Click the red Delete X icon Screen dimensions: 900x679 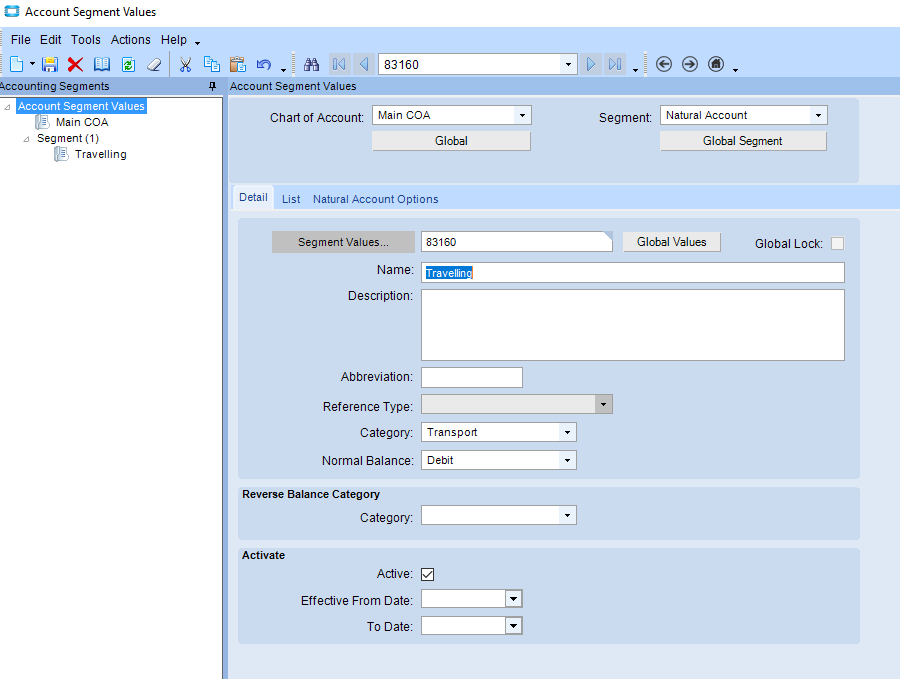(75, 64)
